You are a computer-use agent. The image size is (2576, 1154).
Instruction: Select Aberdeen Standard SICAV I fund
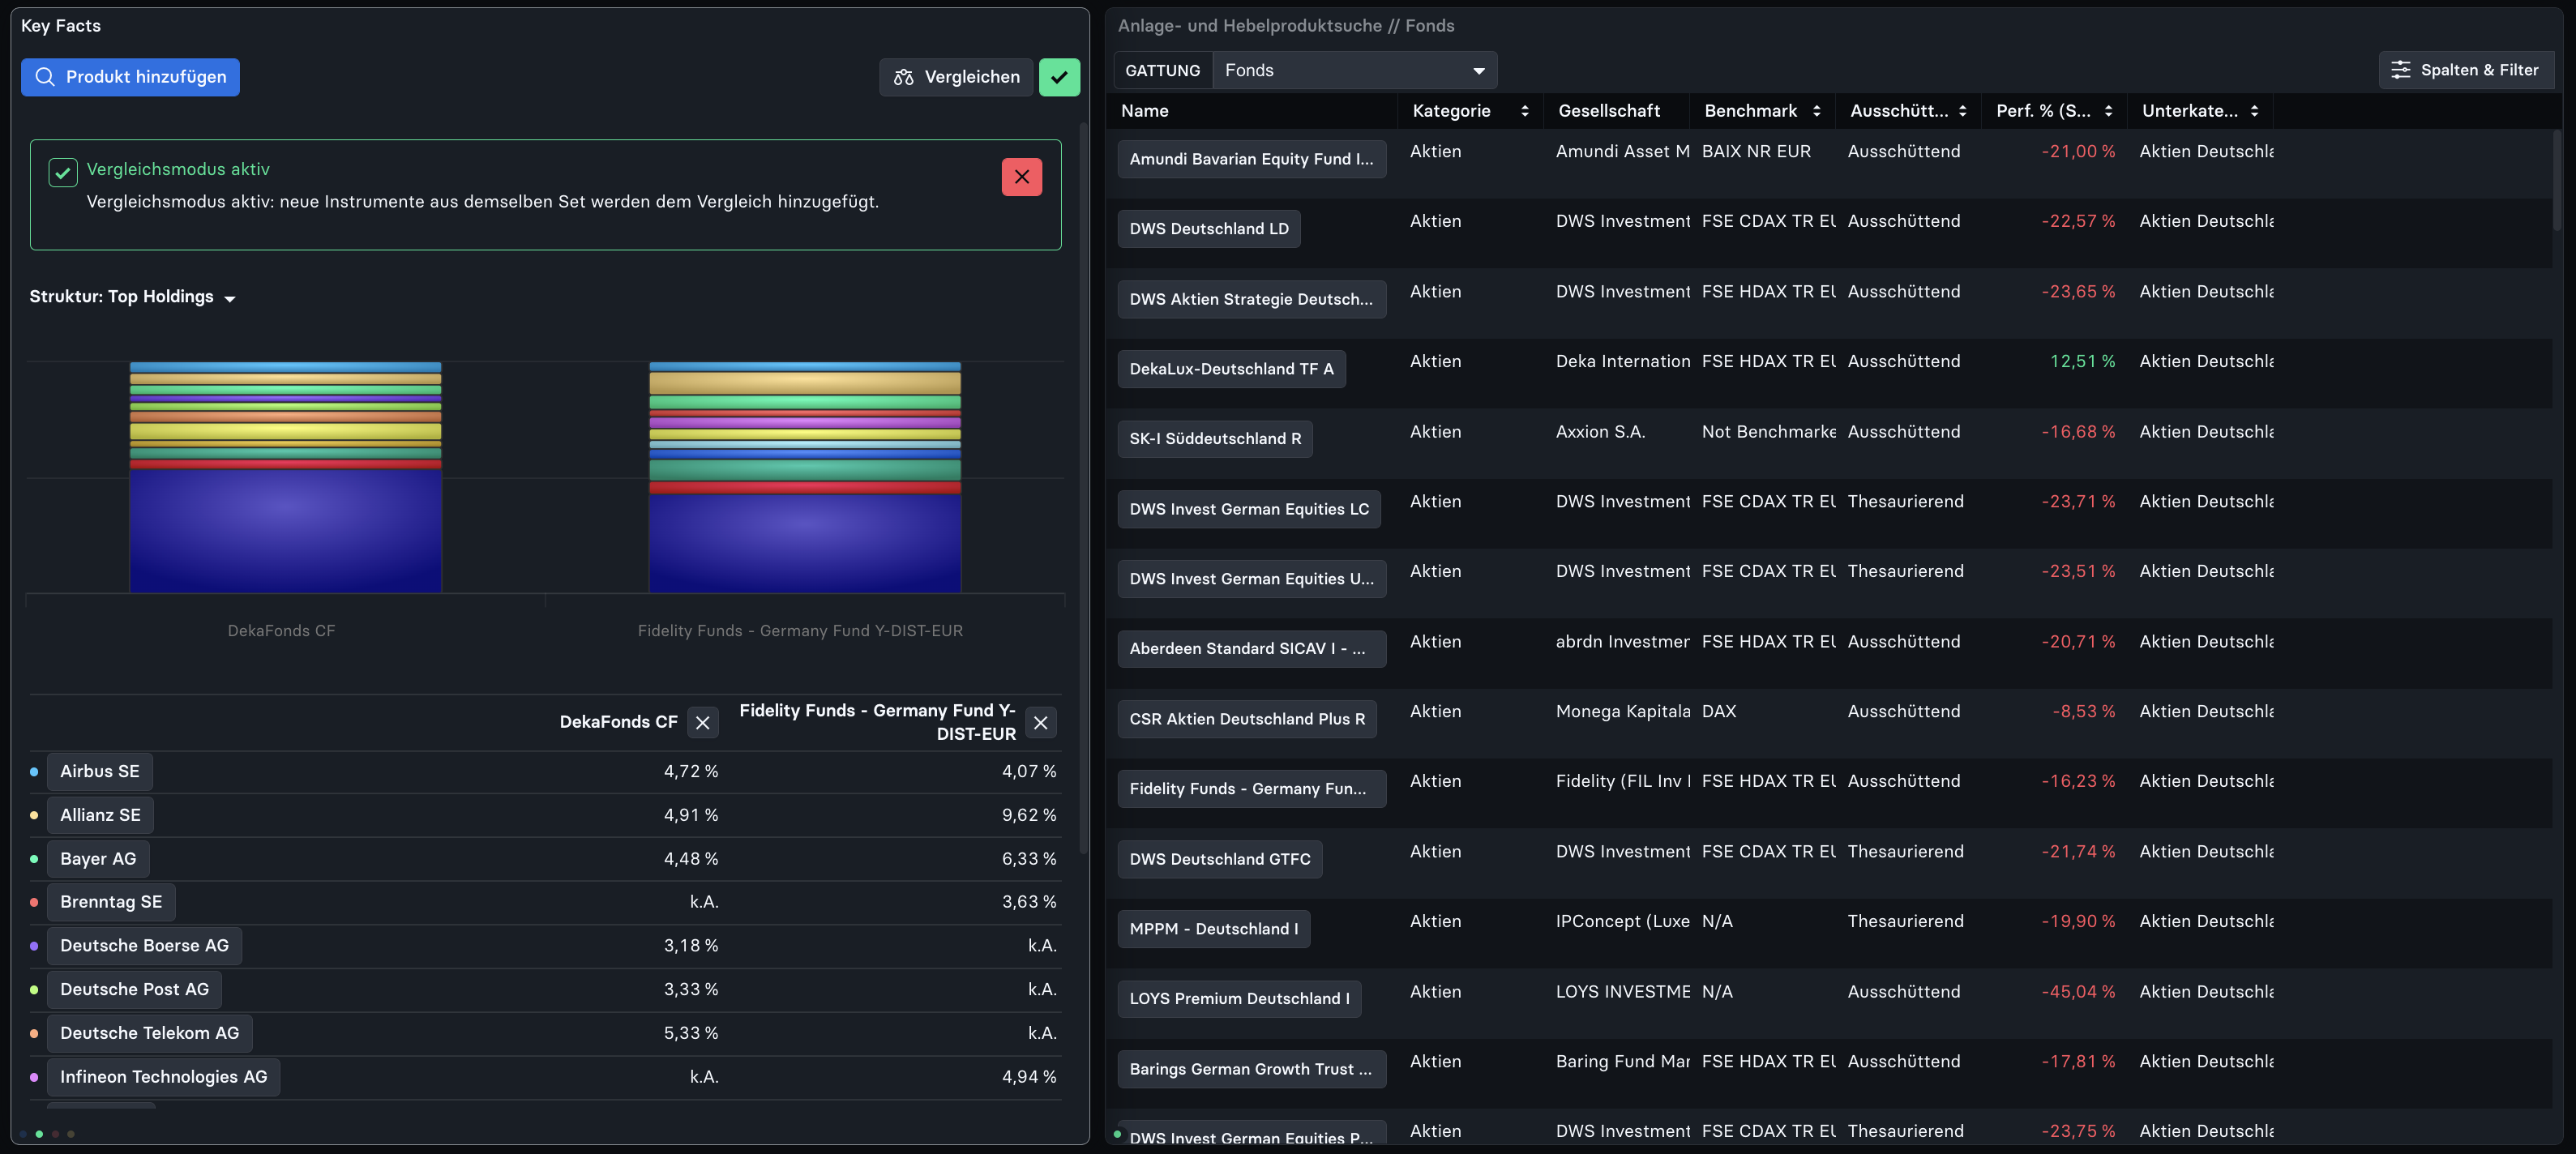point(1251,649)
